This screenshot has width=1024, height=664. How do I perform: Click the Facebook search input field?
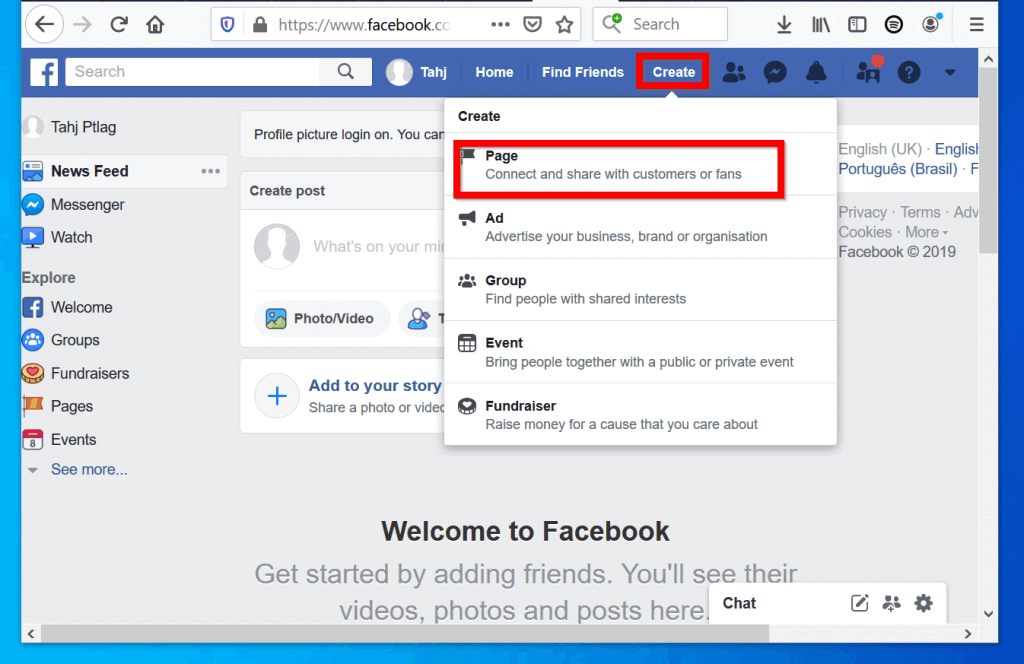point(193,71)
